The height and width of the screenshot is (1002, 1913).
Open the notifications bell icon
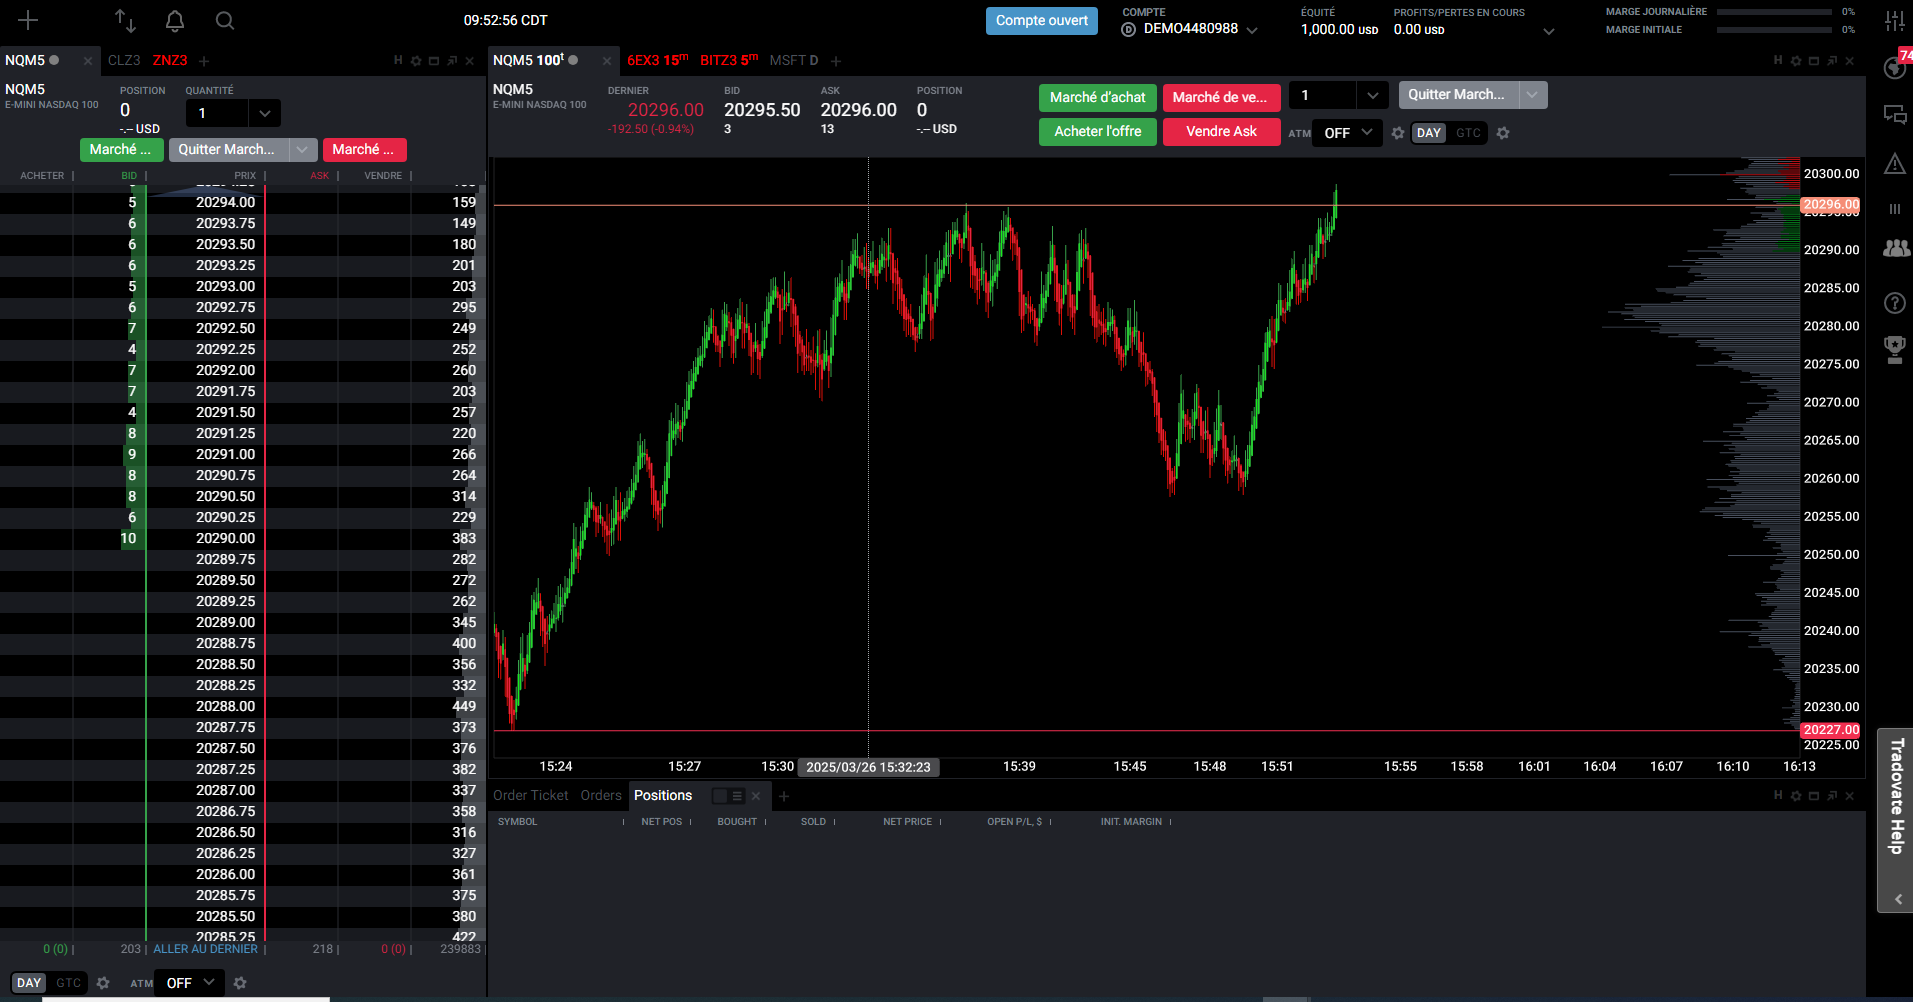175,21
